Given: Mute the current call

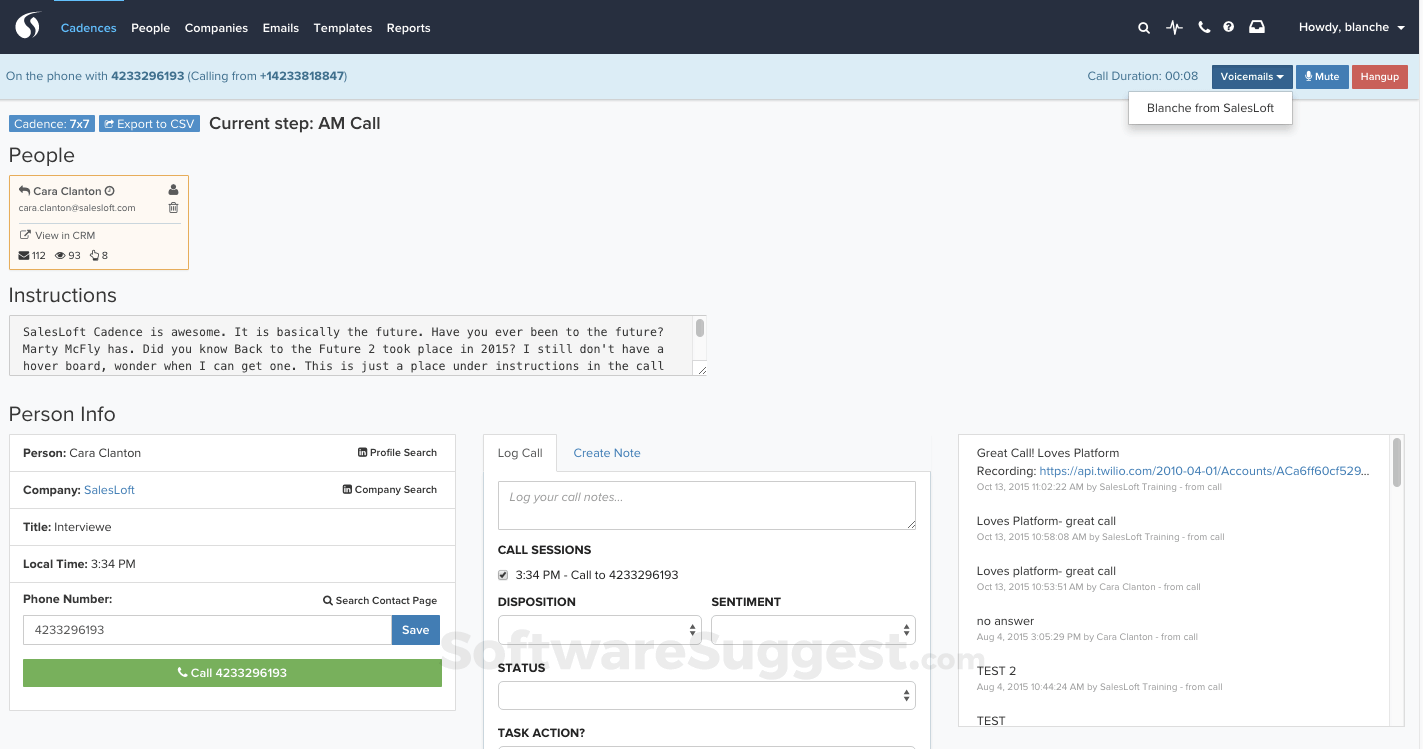Looking at the screenshot, I should 1321,77.
